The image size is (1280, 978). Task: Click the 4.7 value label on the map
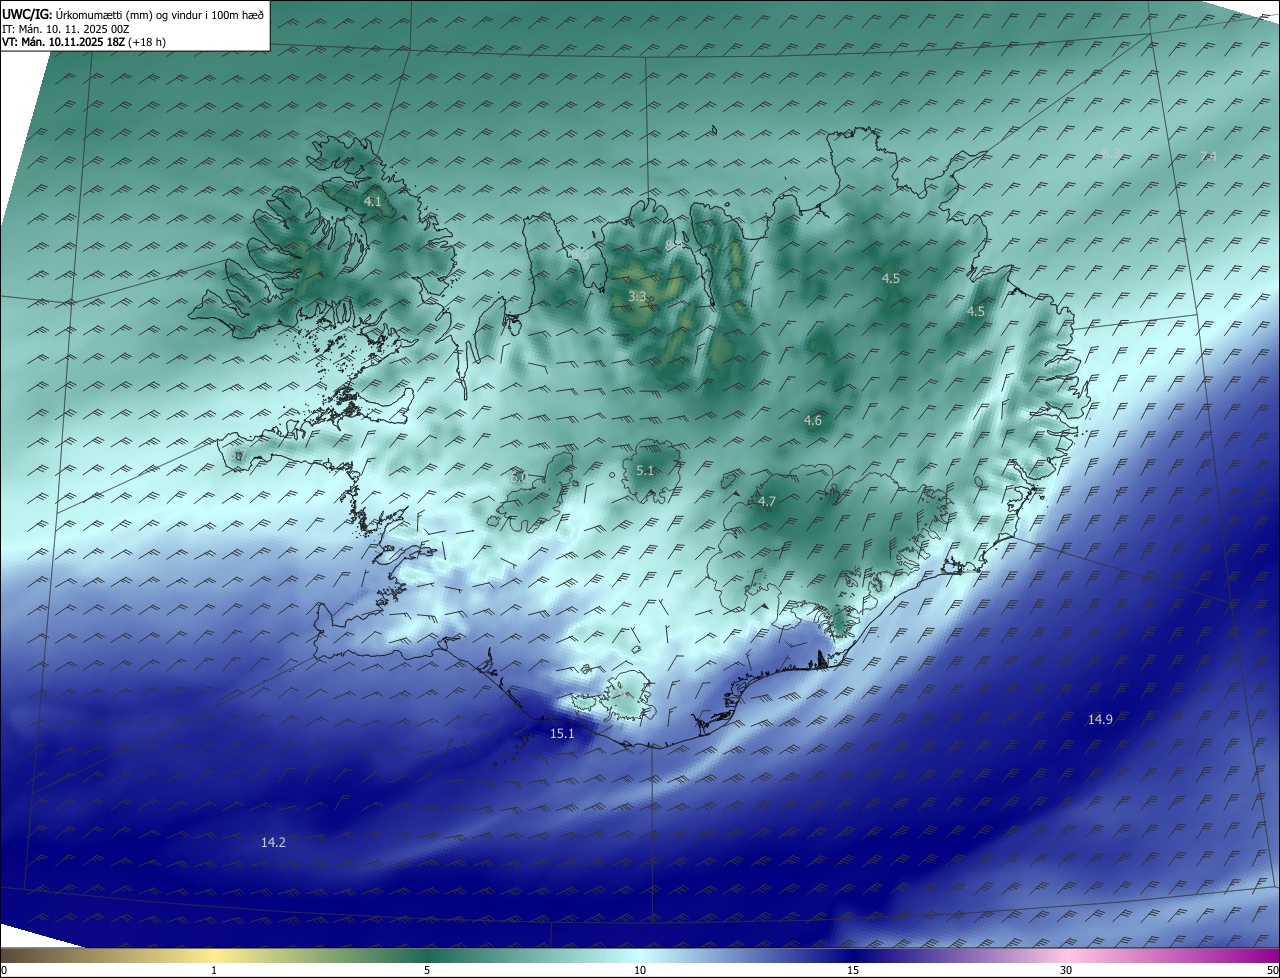(767, 502)
